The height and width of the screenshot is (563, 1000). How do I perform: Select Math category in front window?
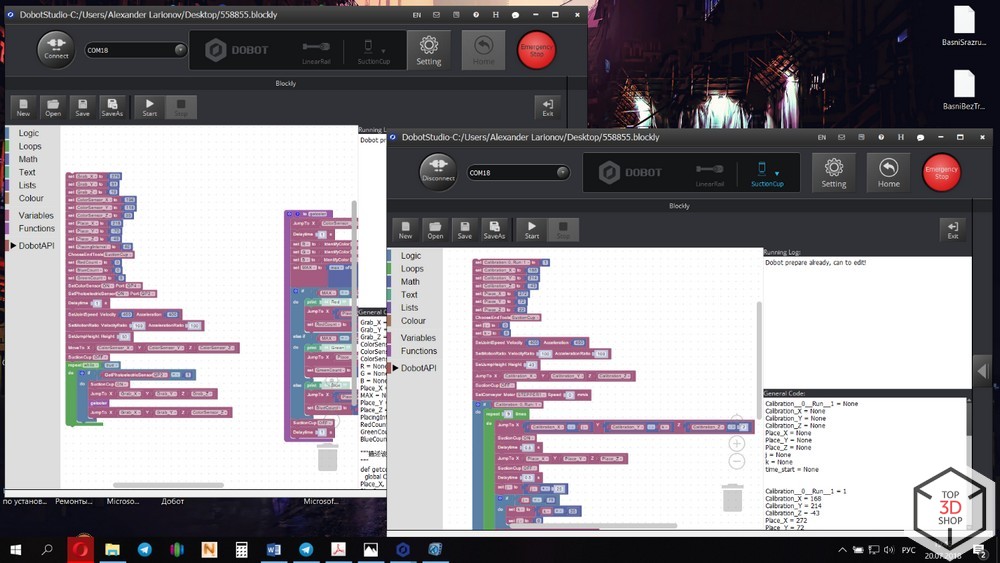[x=410, y=281]
